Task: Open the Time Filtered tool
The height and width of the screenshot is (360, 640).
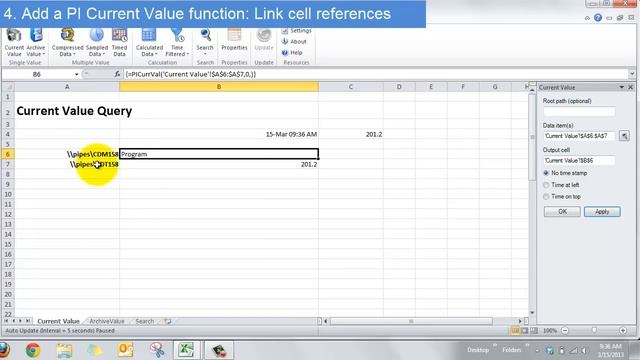Action: [177, 43]
